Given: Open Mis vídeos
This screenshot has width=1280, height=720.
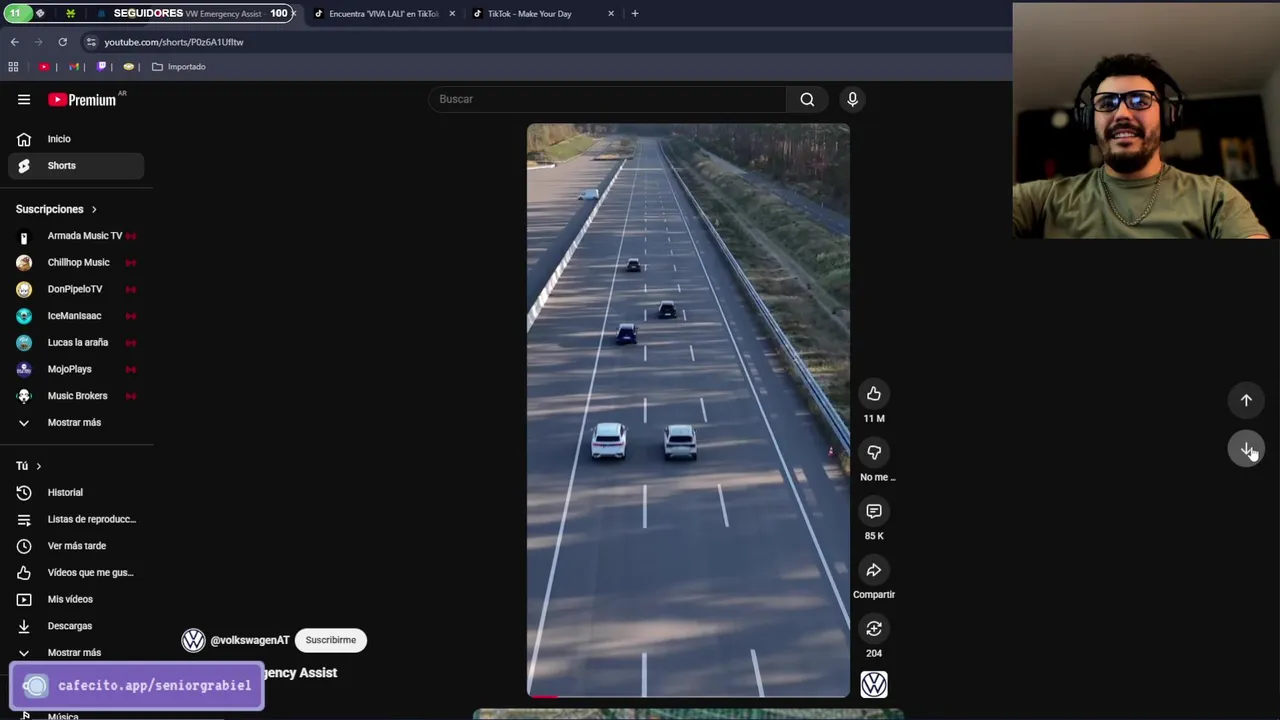Looking at the screenshot, I should [76, 599].
